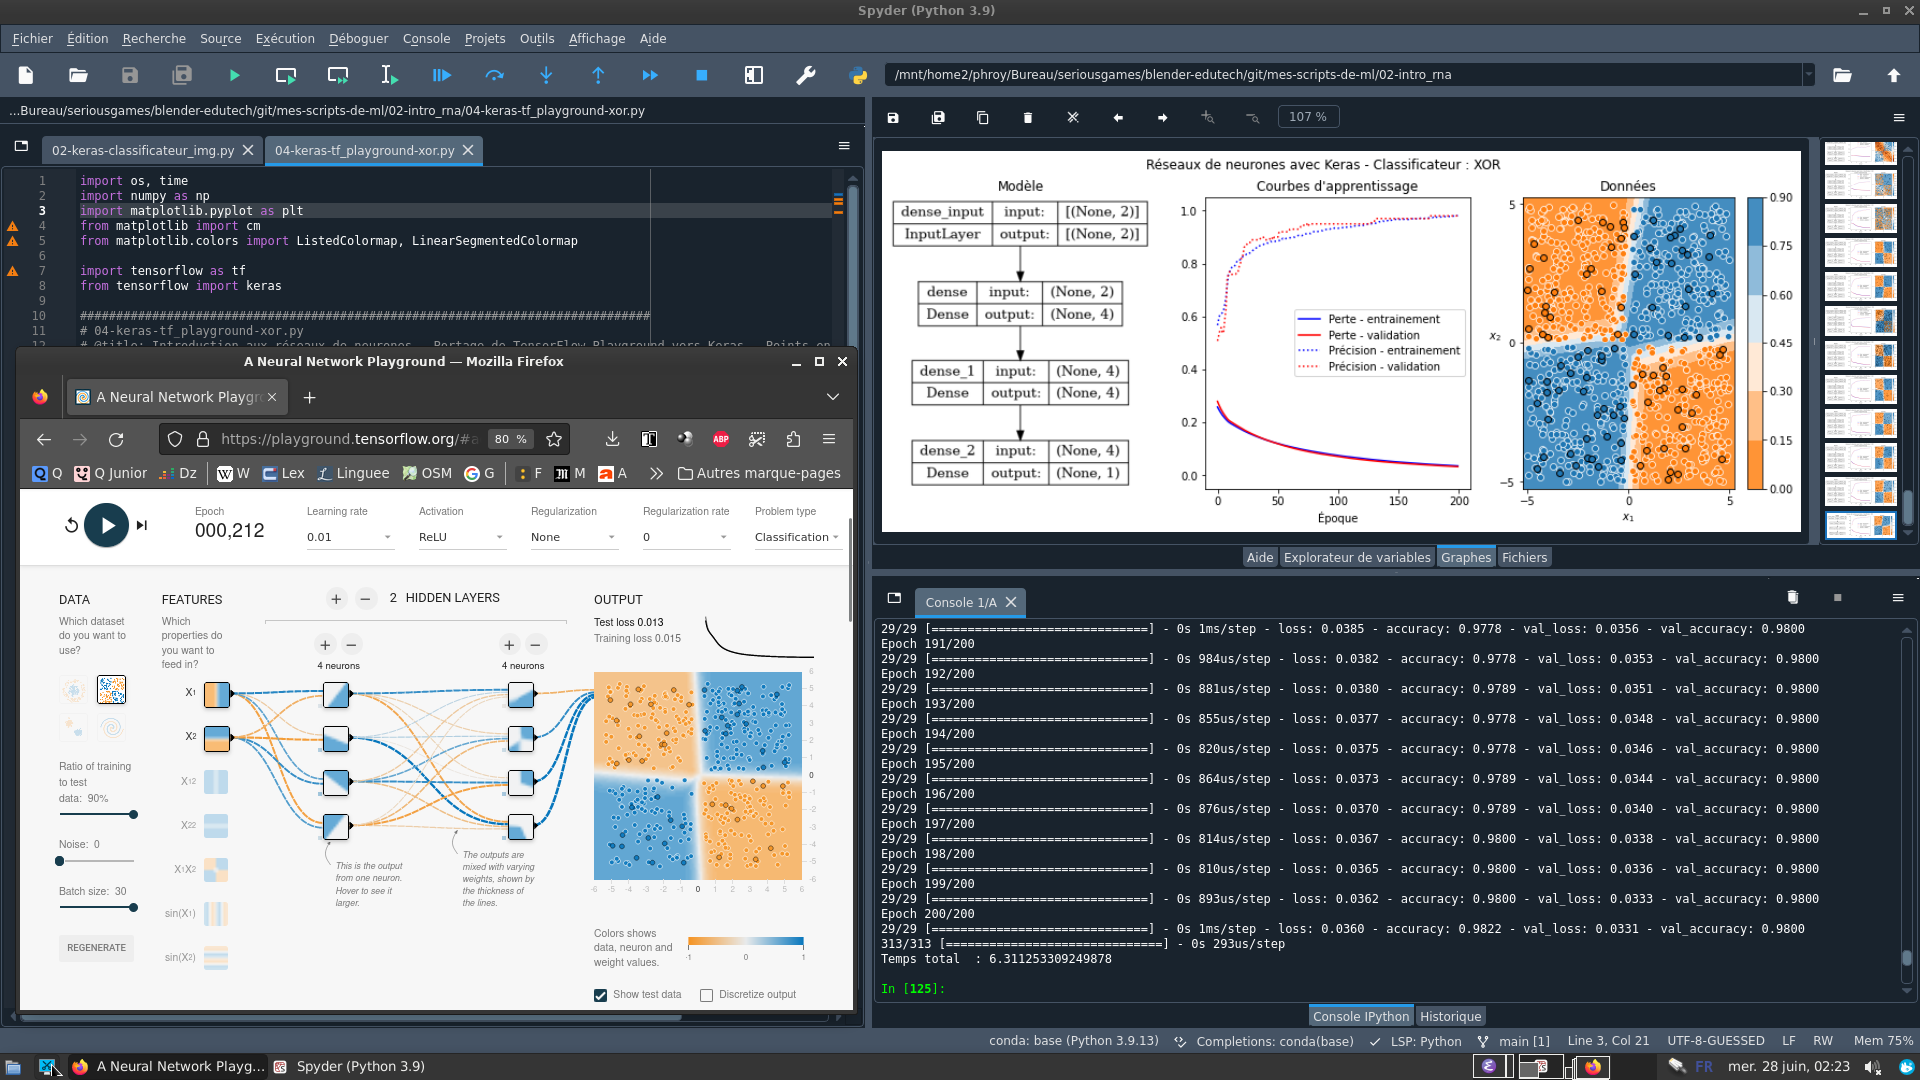Toggle the Show test data checkbox

(601, 994)
